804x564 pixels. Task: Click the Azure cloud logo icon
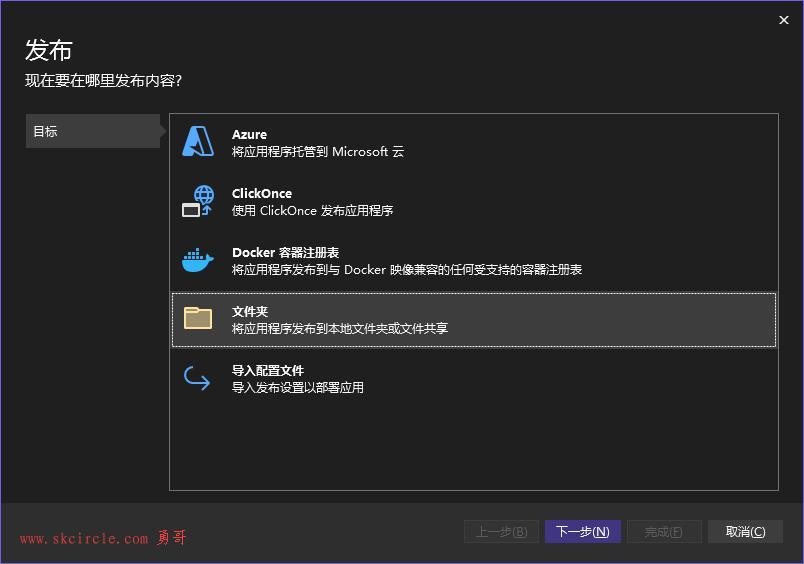tap(198, 142)
